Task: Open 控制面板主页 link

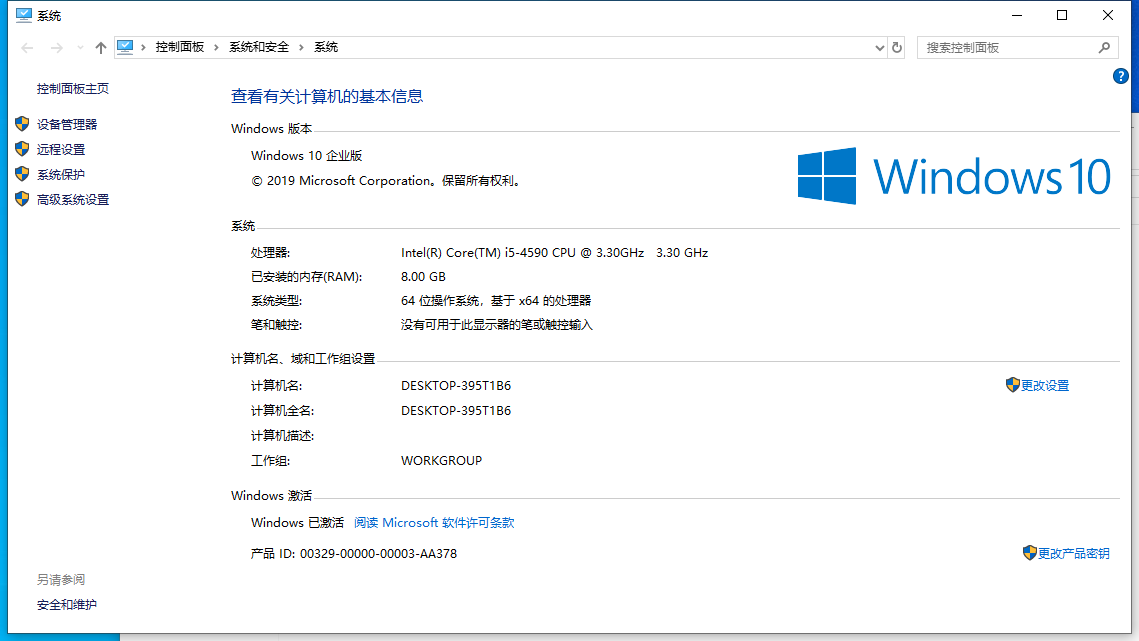Action: coord(73,89)
